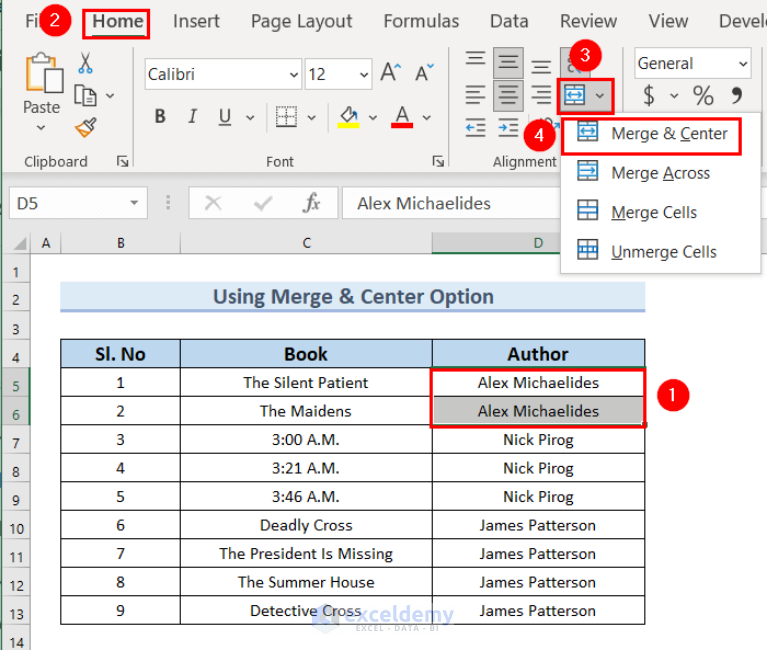Apply yellow fill color bucket

click(348, 117)
